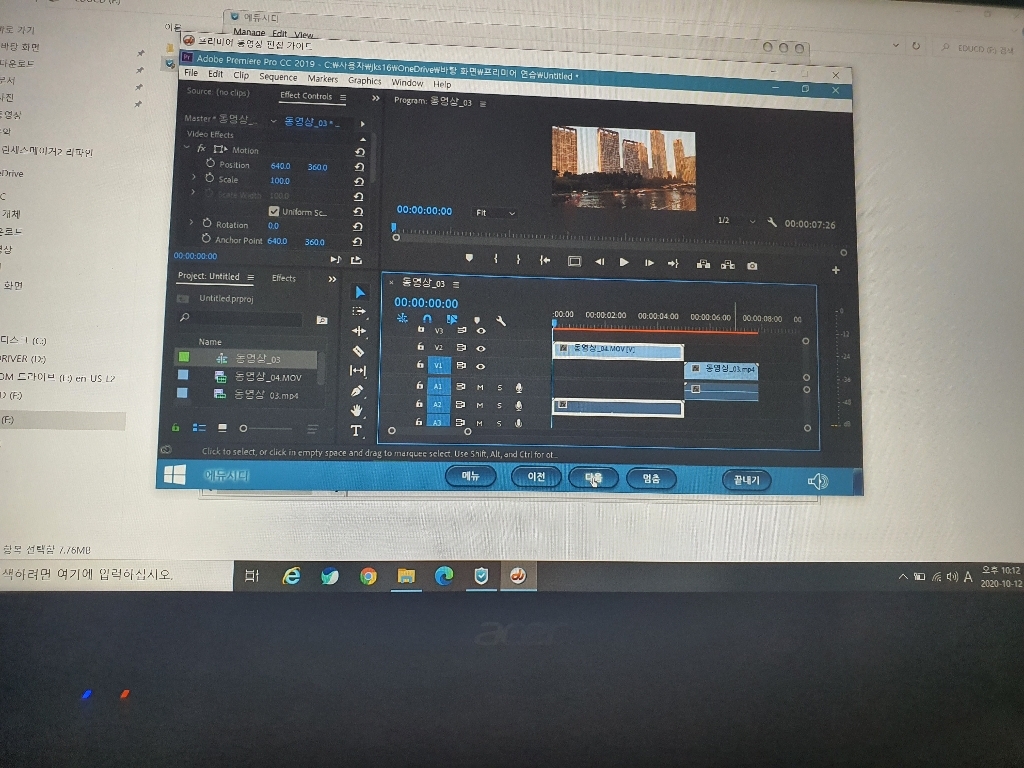Show overflow panels beside Effects tab

[x=332, y=279]
